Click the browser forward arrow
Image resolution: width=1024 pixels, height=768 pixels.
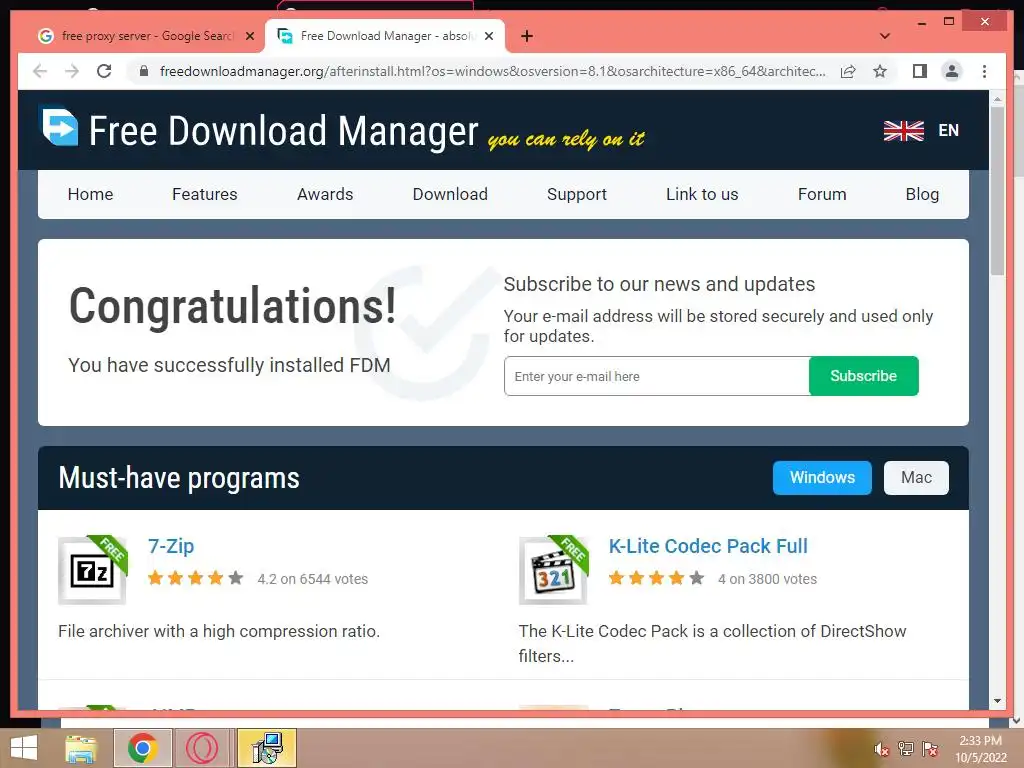72,71
